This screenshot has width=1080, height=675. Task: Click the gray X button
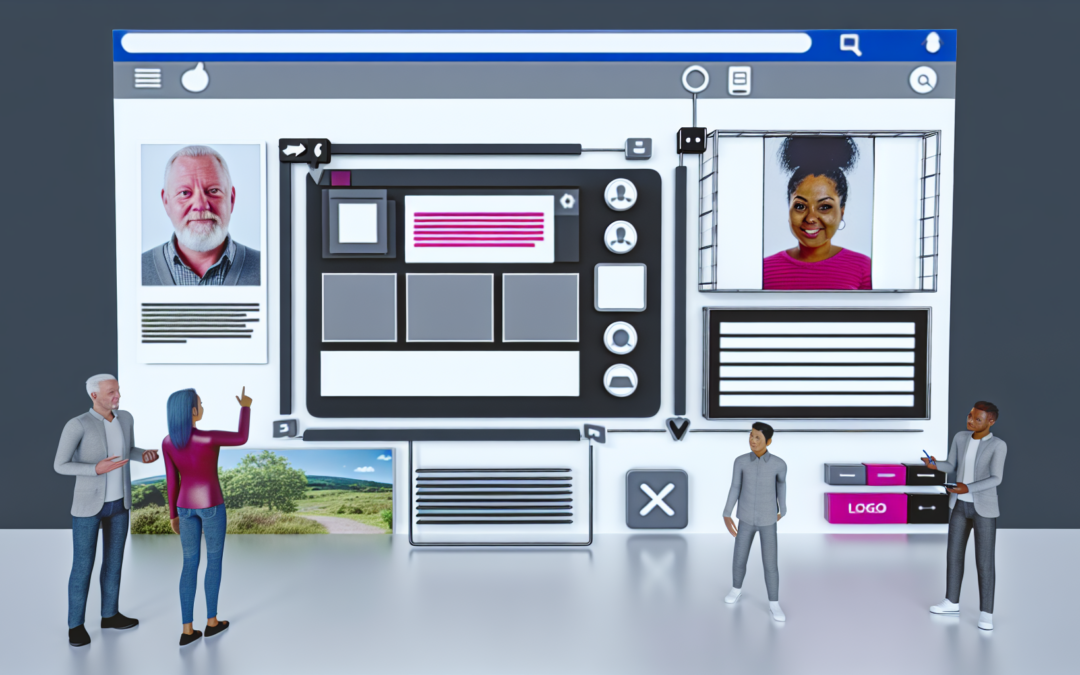pyautogui.click(x=657, y=499)
